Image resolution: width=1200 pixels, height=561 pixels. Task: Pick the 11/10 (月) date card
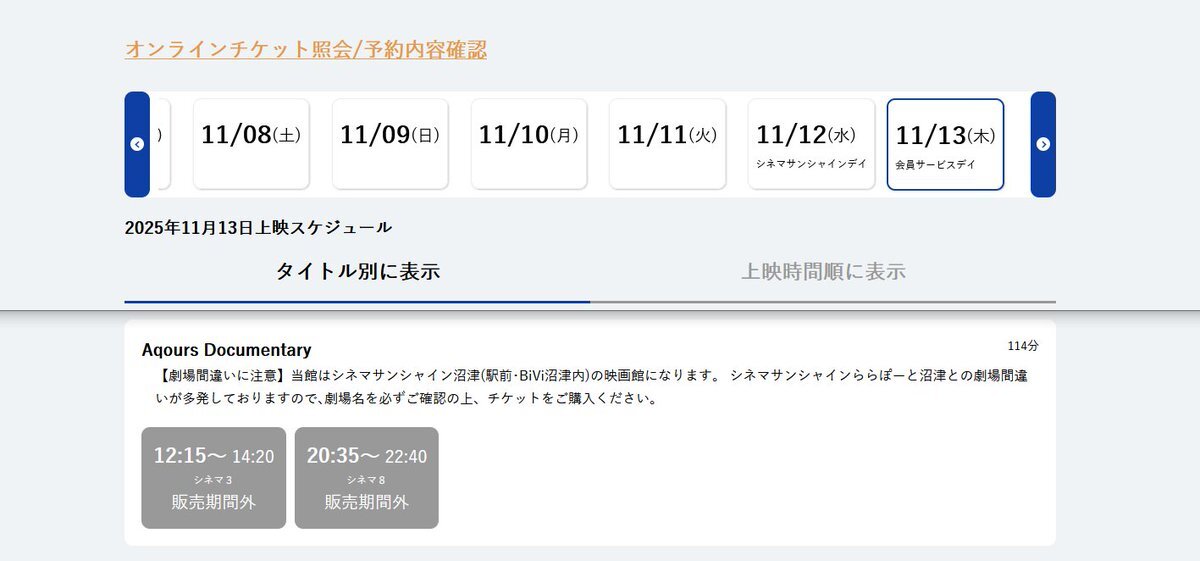click(528, 144)
